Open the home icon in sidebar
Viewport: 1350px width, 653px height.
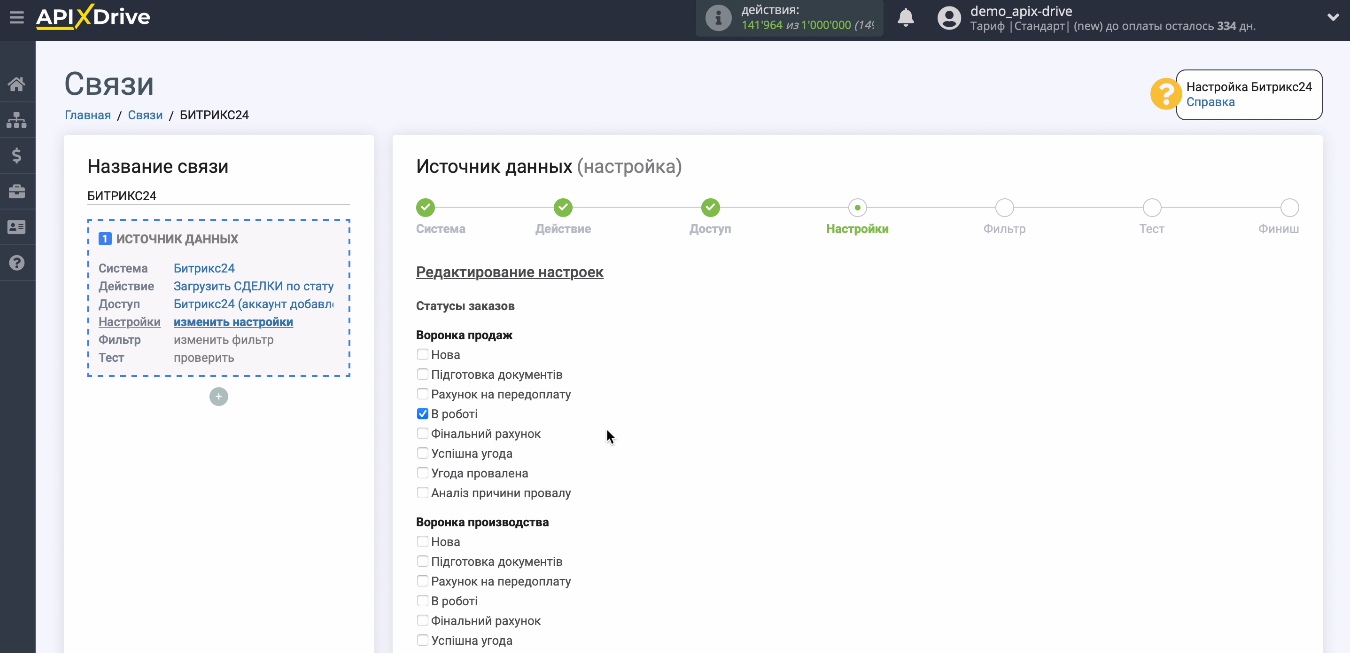click(x=16, y=84)
